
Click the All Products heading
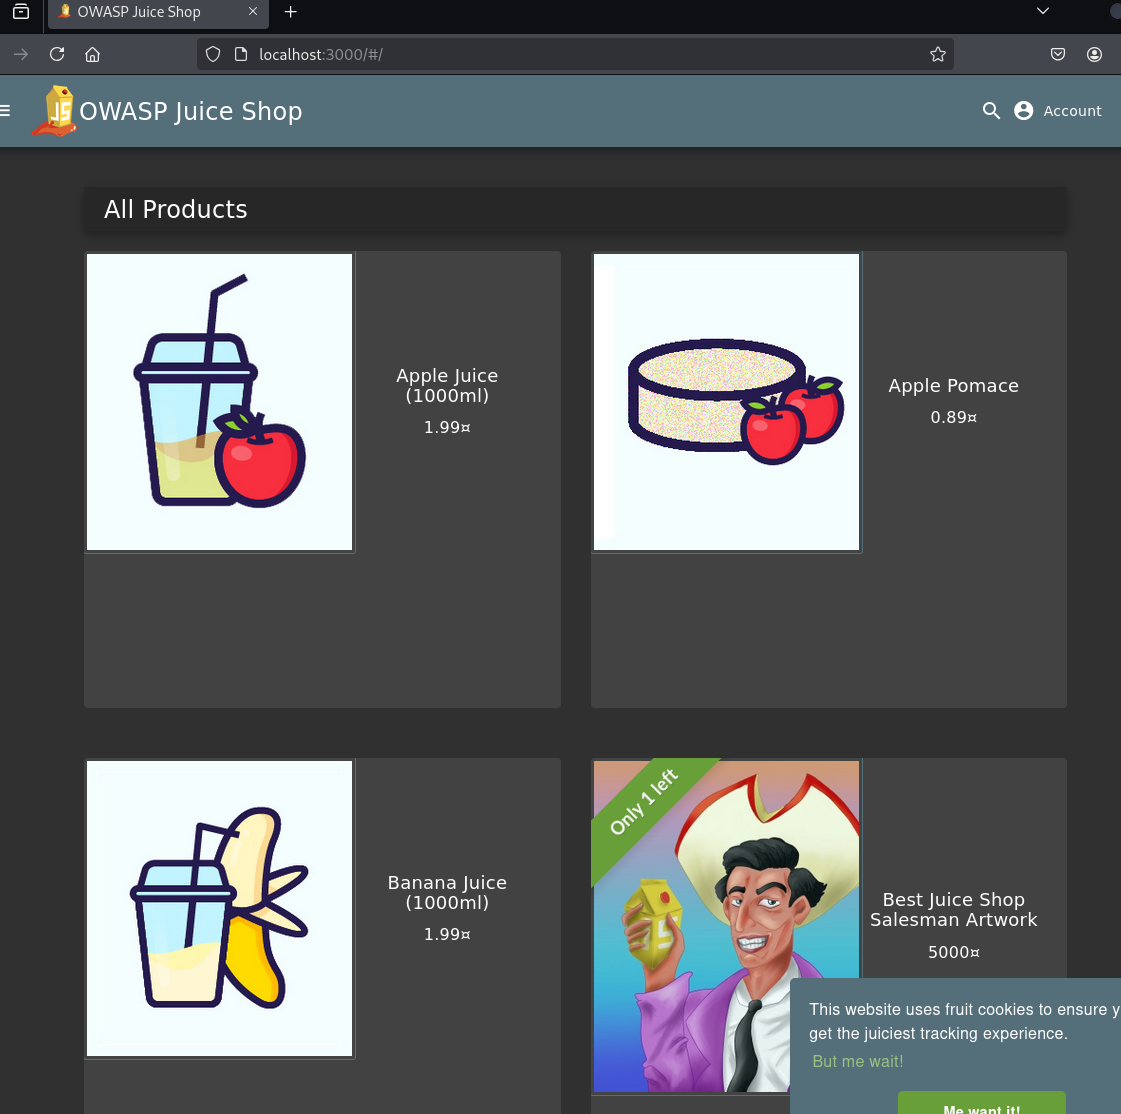(x=176, y=210)
